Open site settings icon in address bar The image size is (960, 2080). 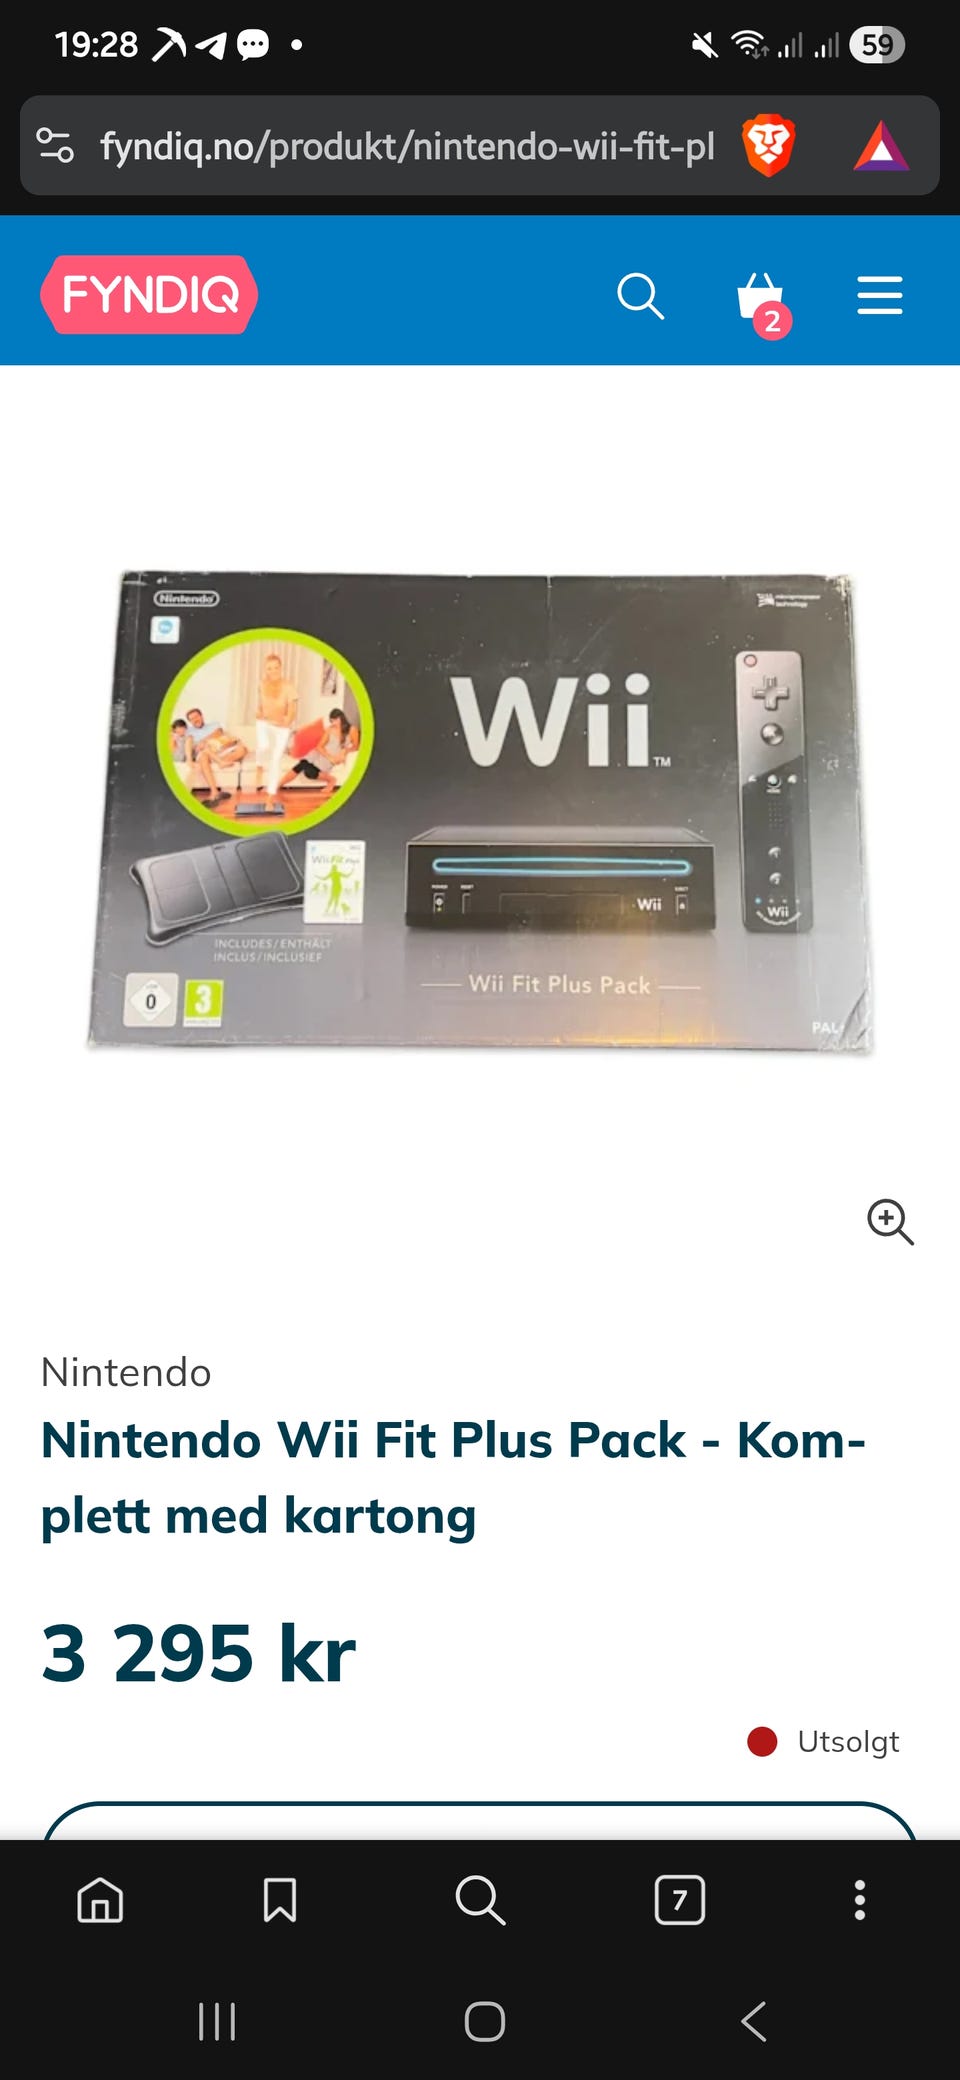[x=55, y=146]
